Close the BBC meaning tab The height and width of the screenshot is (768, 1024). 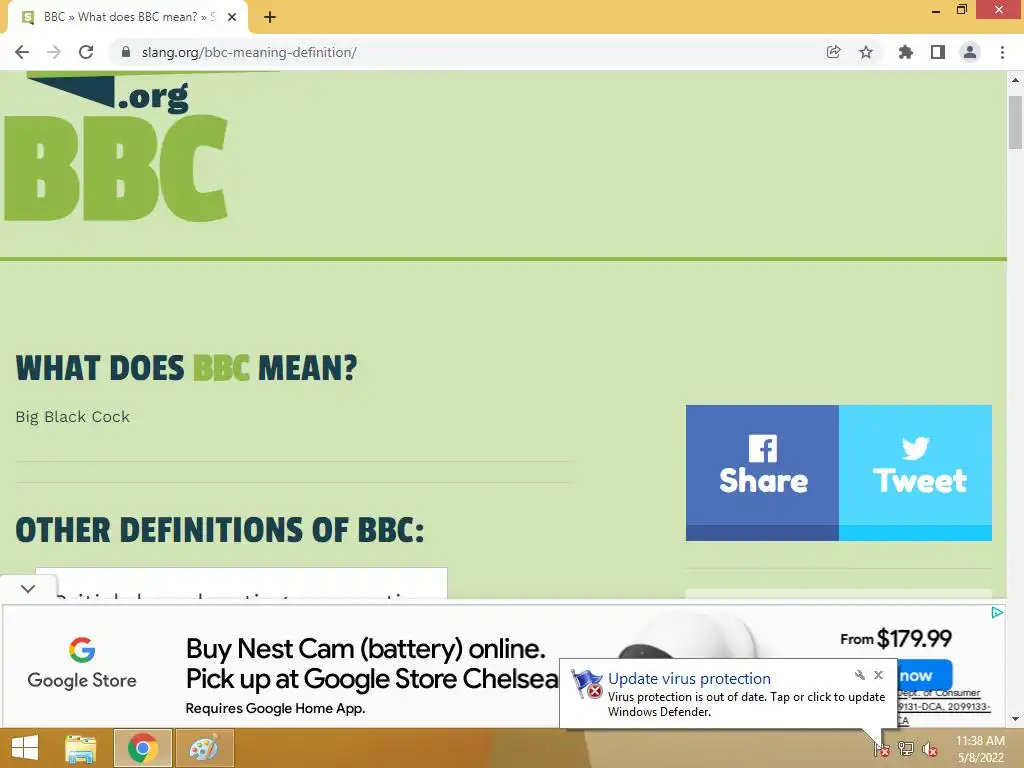[x=232, y=17]
